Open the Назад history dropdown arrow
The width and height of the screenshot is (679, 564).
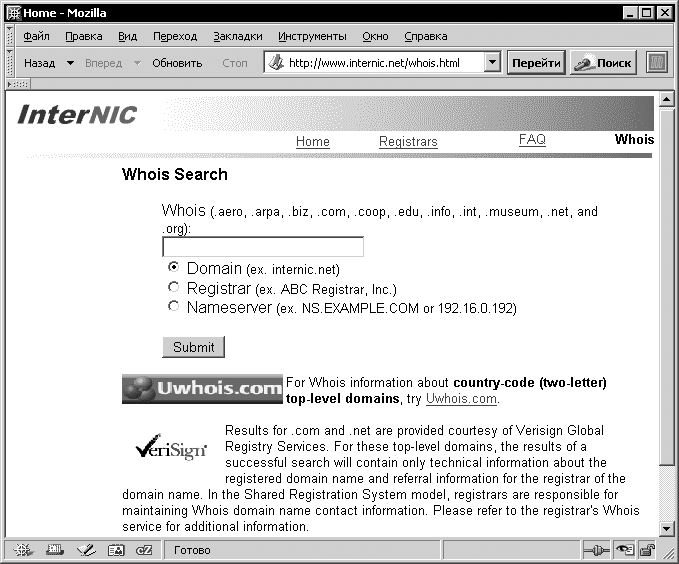coord(70,63)
